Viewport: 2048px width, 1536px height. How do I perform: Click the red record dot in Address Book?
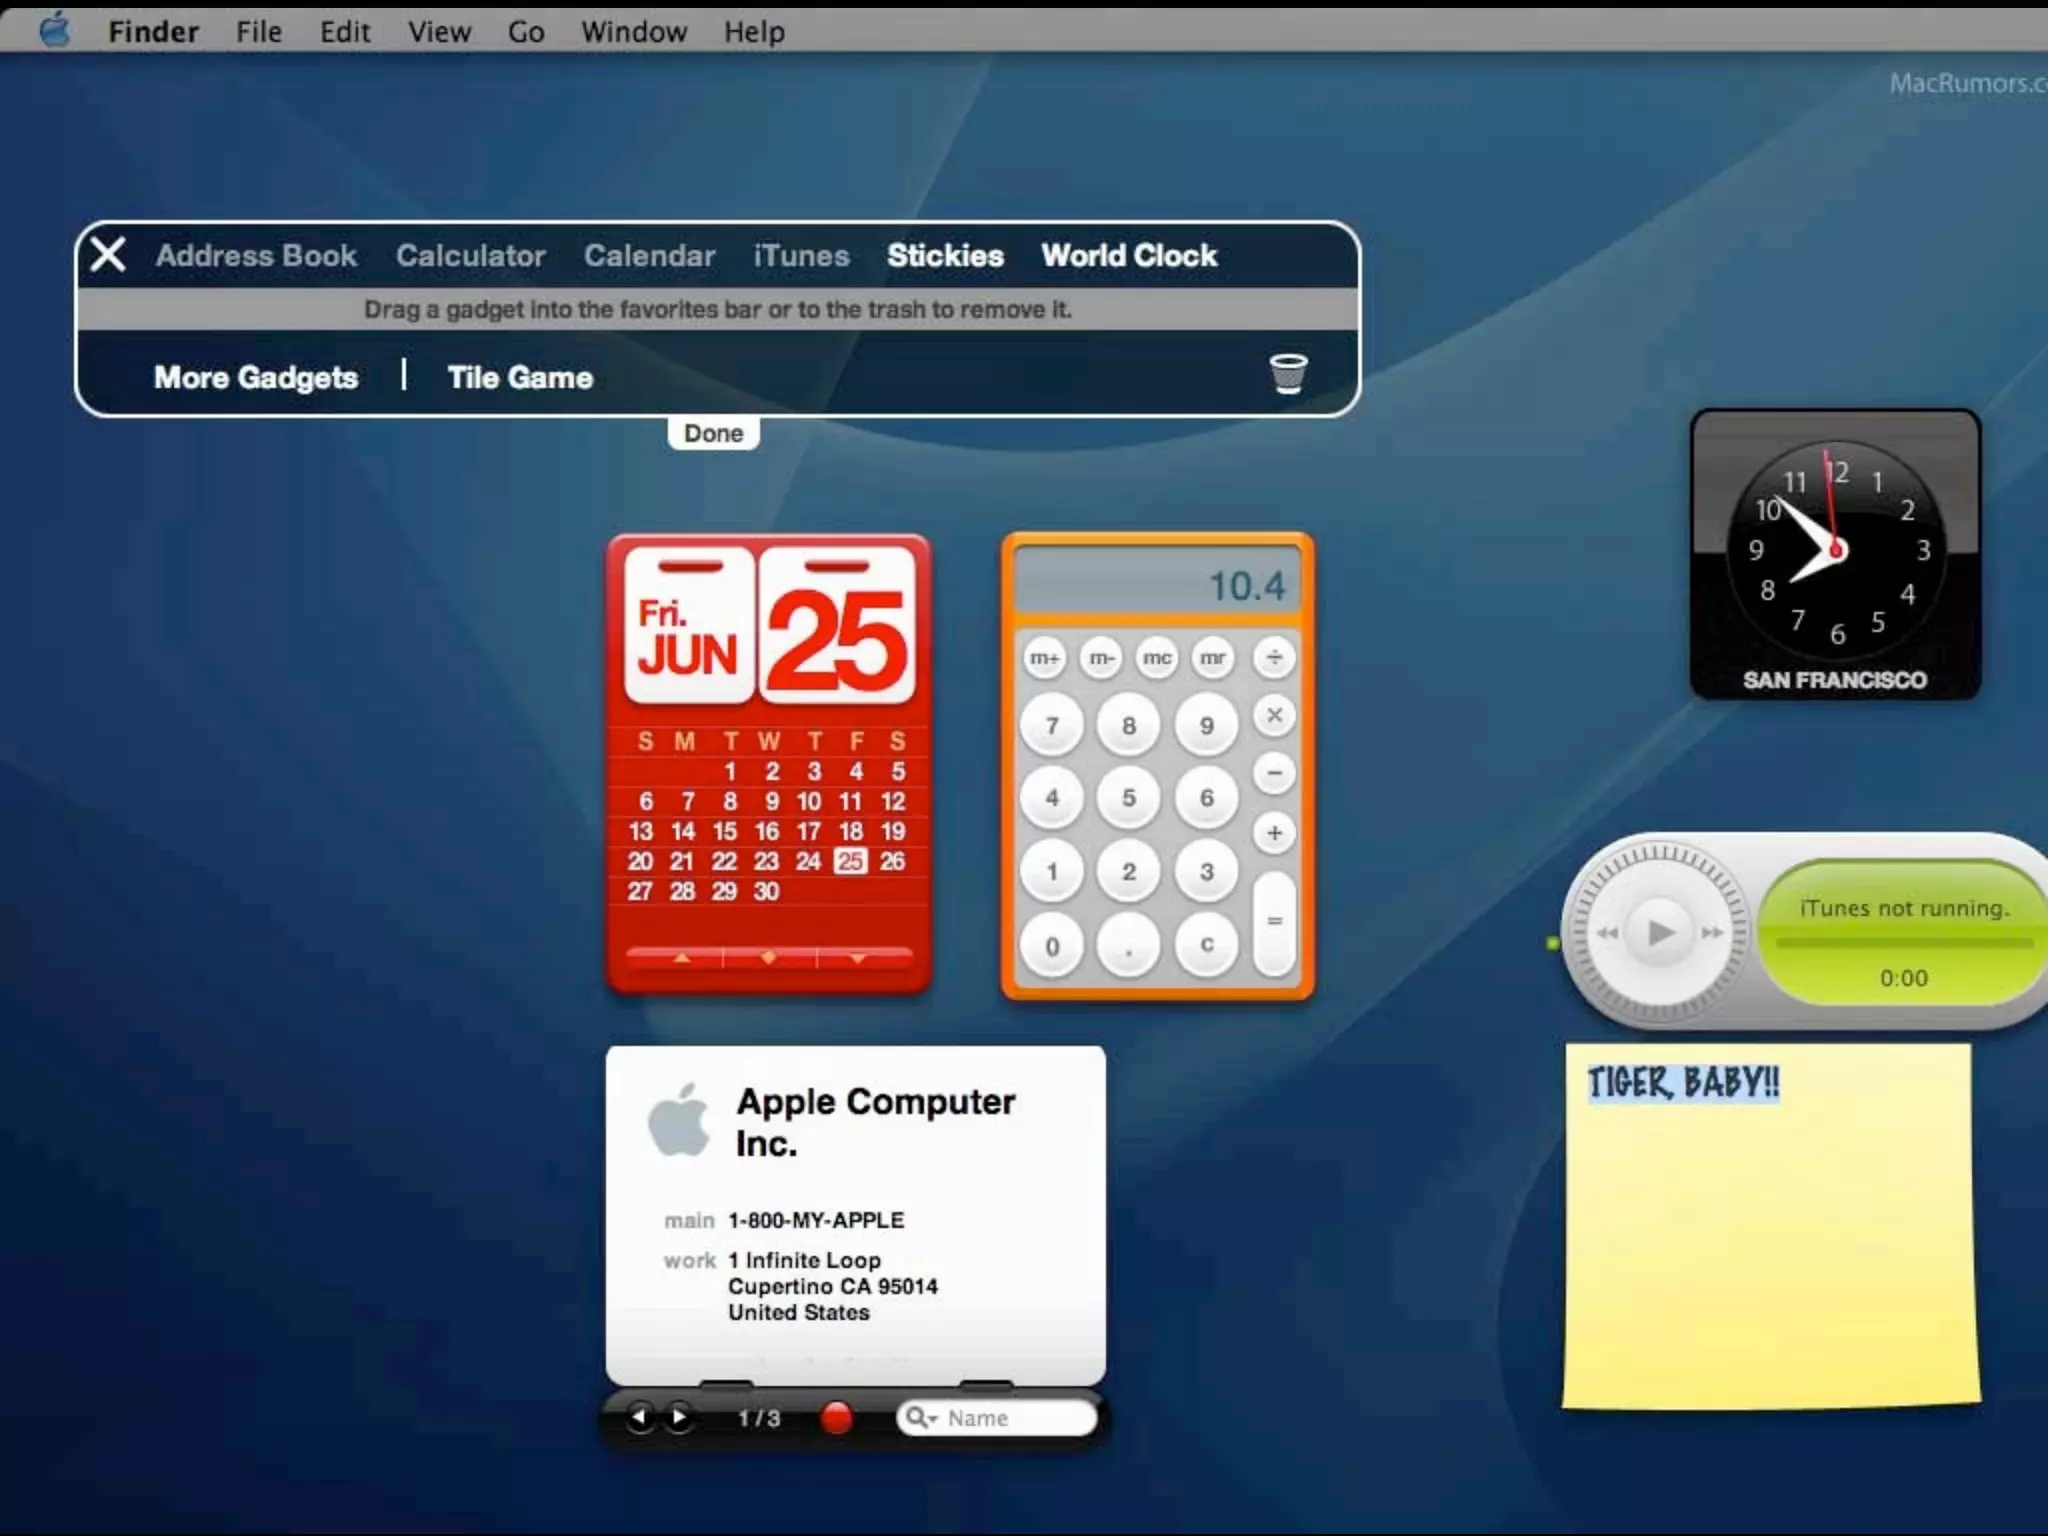836,1417
